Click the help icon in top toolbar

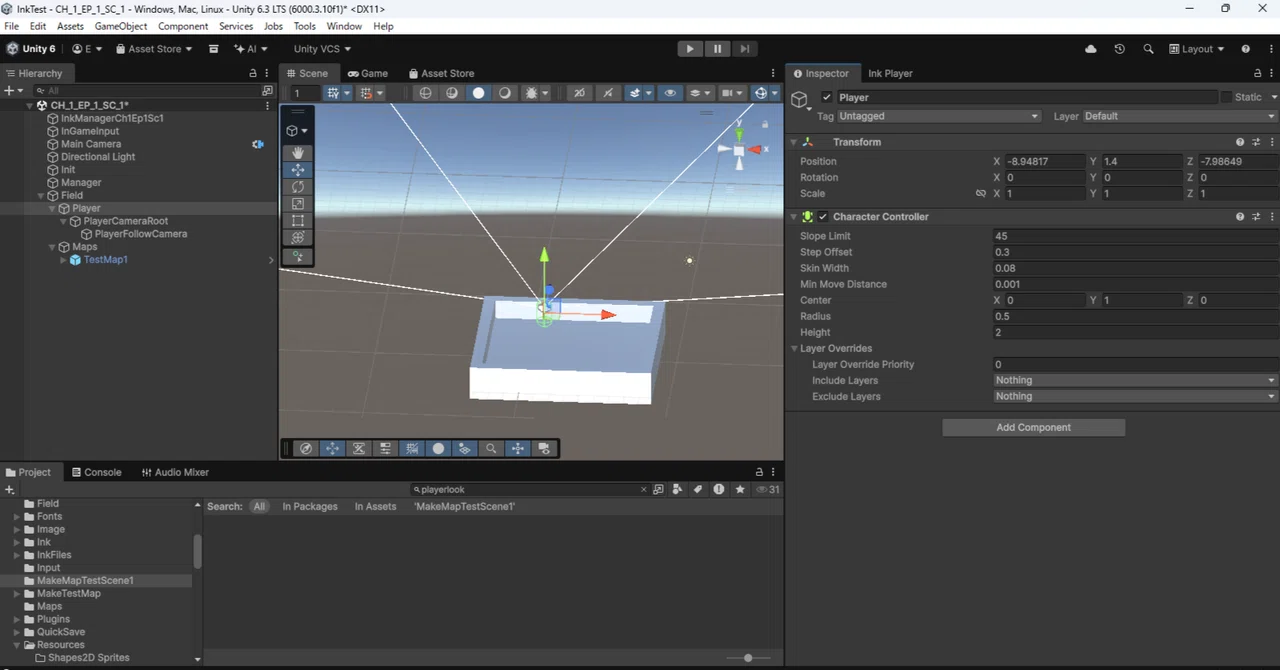(1245, 49)
